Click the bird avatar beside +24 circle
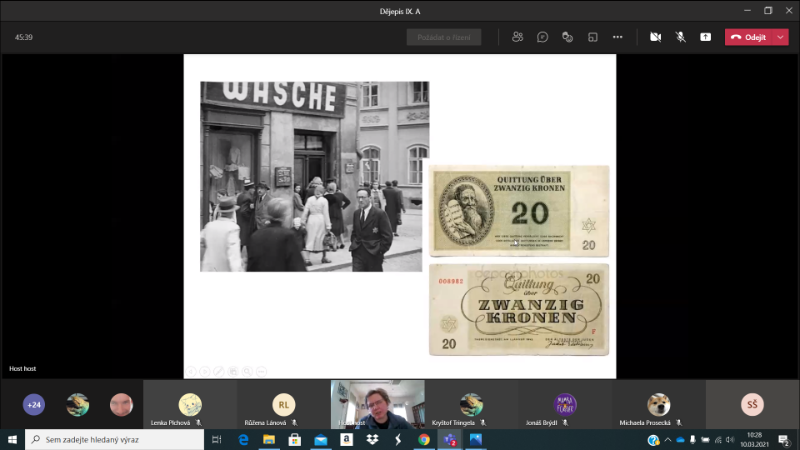The width and height of the screenshot is (800, 450). (78, 405)
